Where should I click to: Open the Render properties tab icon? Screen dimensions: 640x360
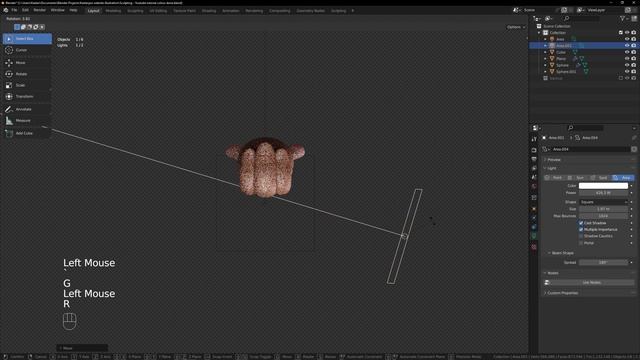(x=534, y=150)
